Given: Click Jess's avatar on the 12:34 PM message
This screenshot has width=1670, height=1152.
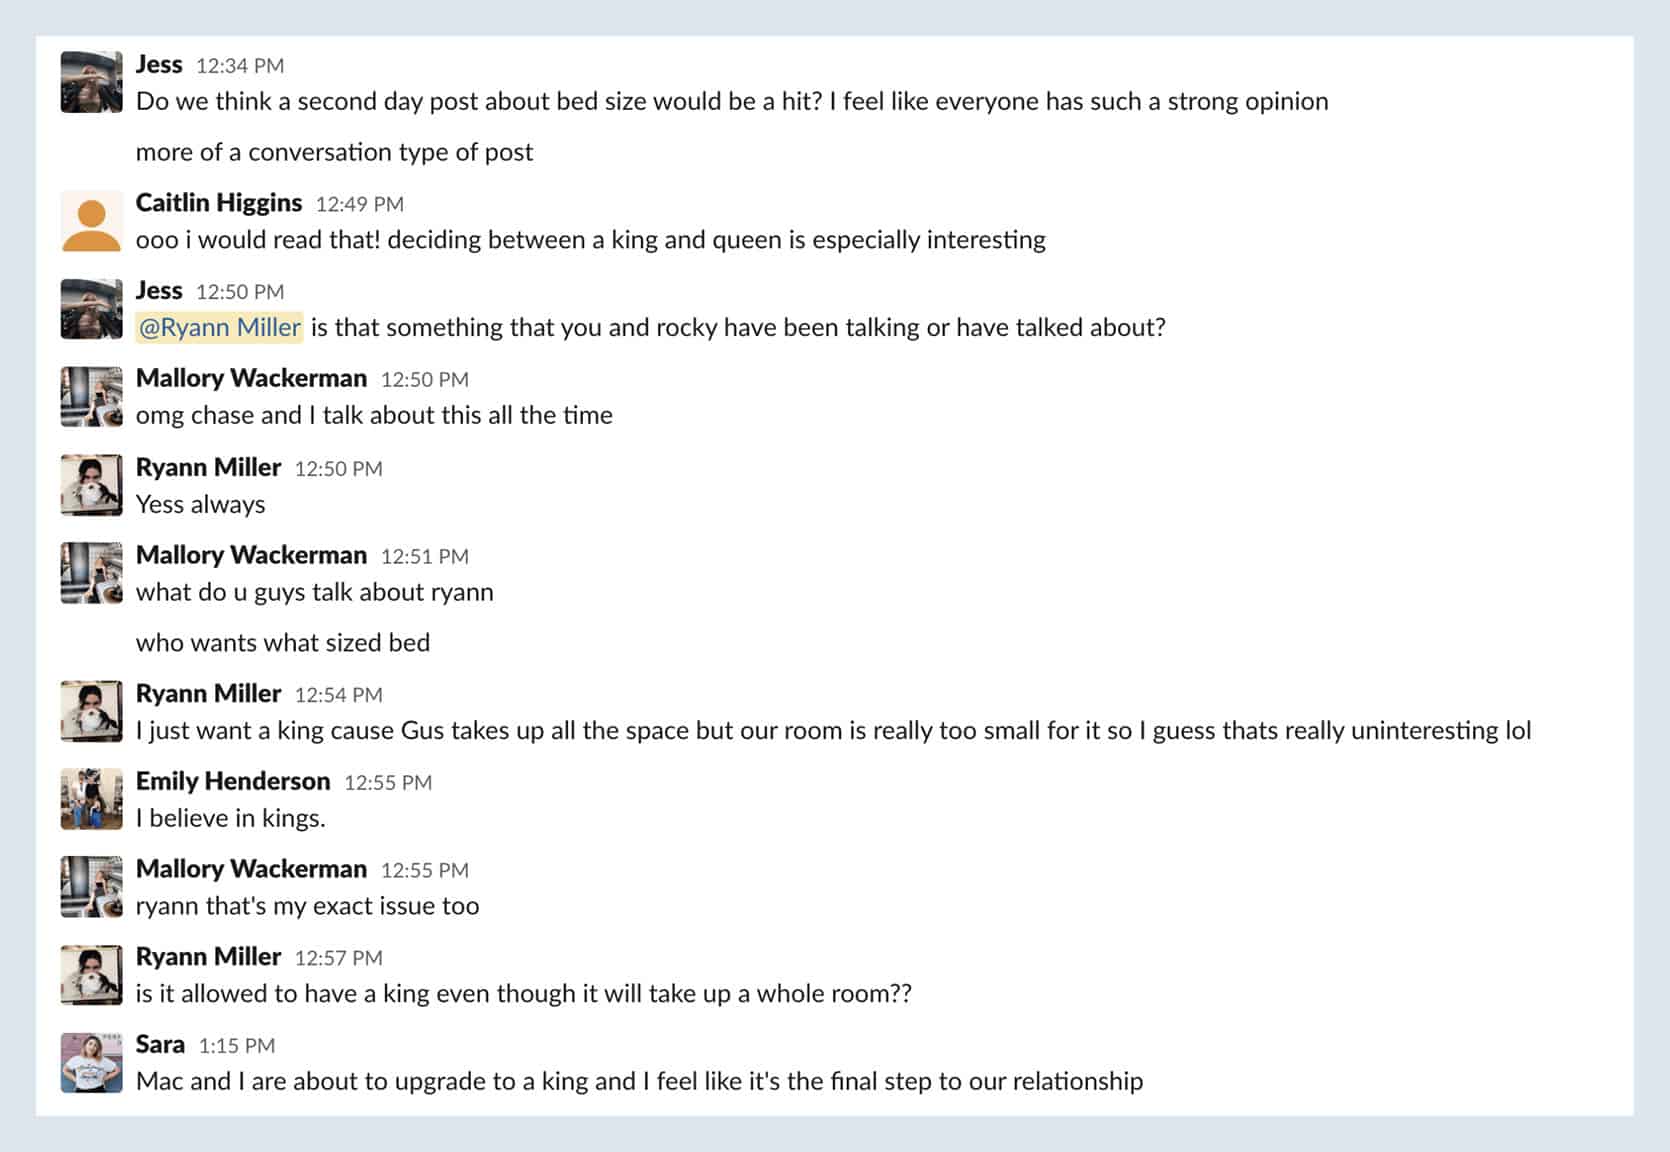Looking at the screenshot, I should [x=91, y=82].
